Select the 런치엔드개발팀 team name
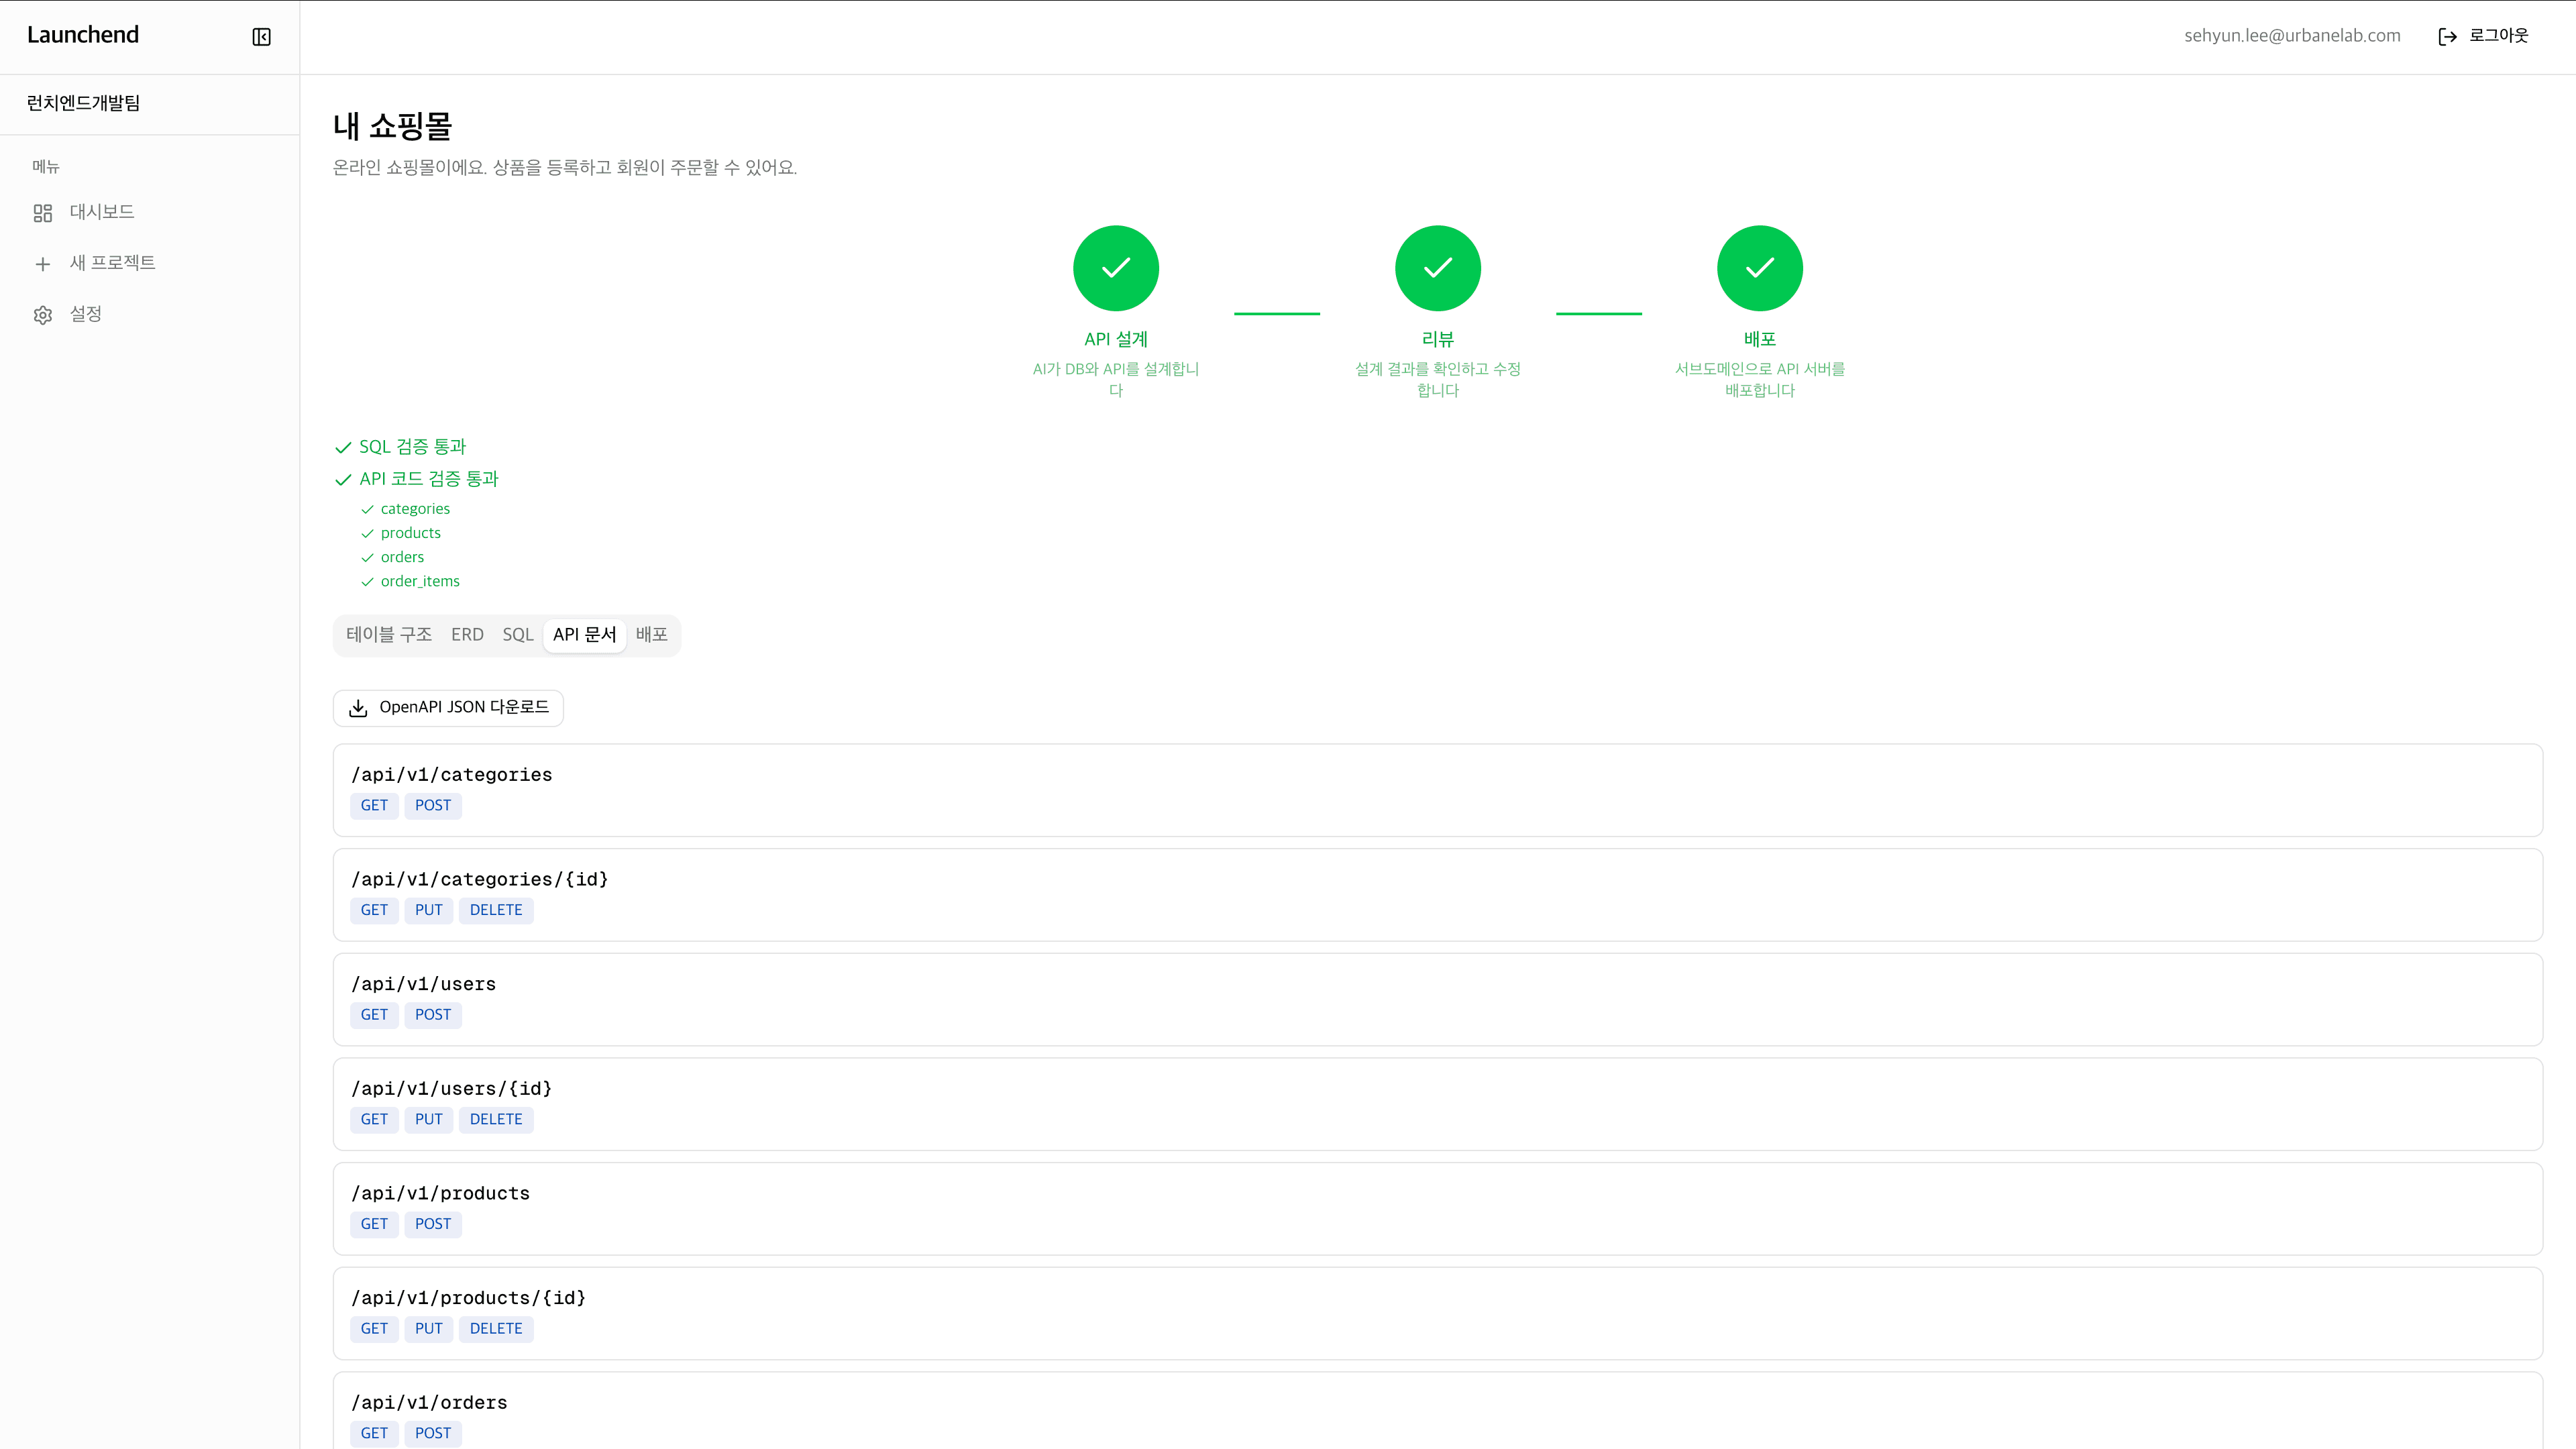Image resolution: width=2576 pixels, height=1449 pixels. 84,103
